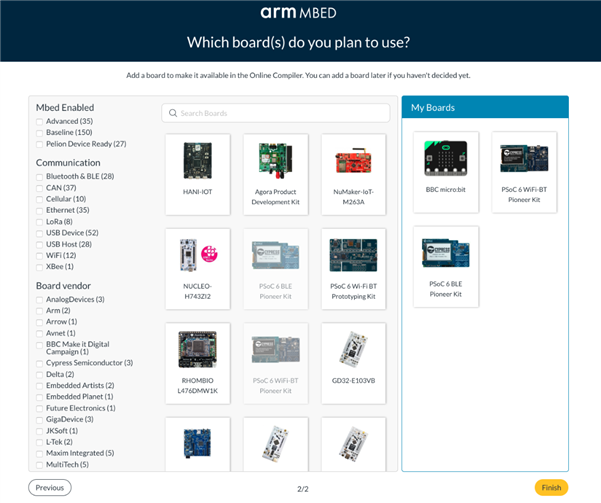
Task: Filter by Ethernet (35)
Action: click(x=39, y=210)
